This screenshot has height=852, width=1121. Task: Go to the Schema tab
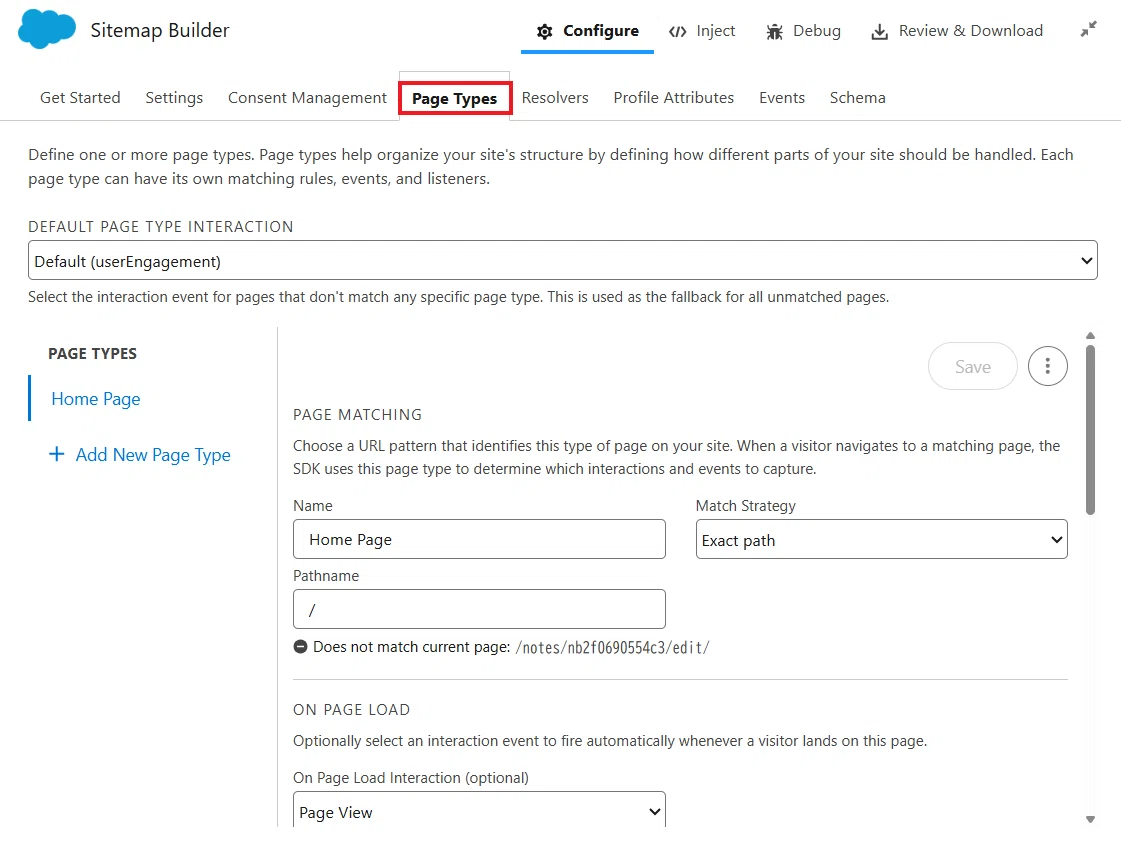tap(857, 97)
